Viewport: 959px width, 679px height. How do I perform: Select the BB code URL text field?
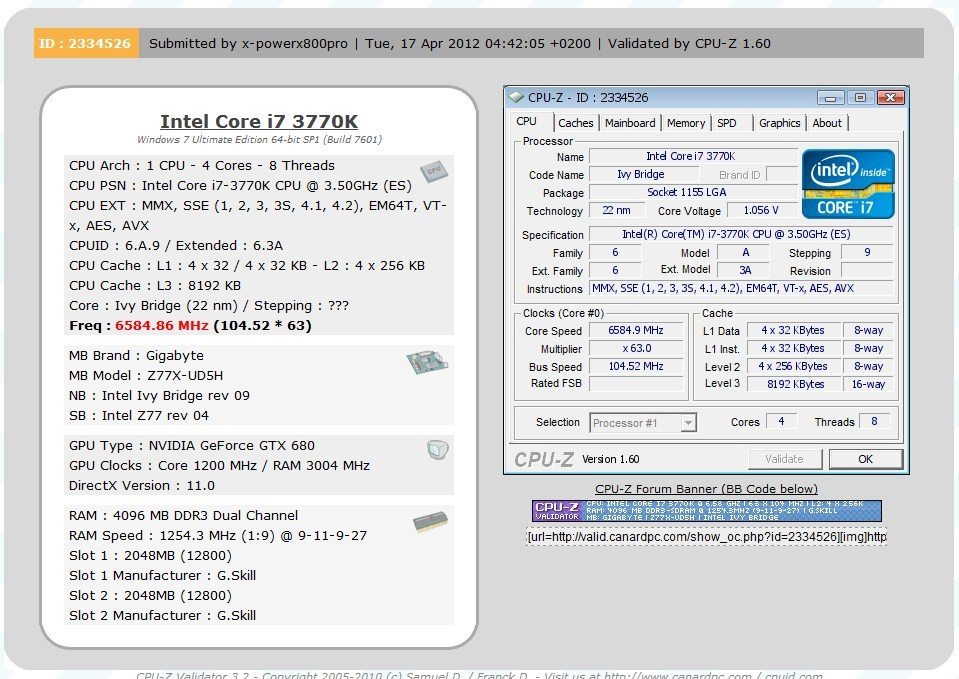(x=707, y=537)
